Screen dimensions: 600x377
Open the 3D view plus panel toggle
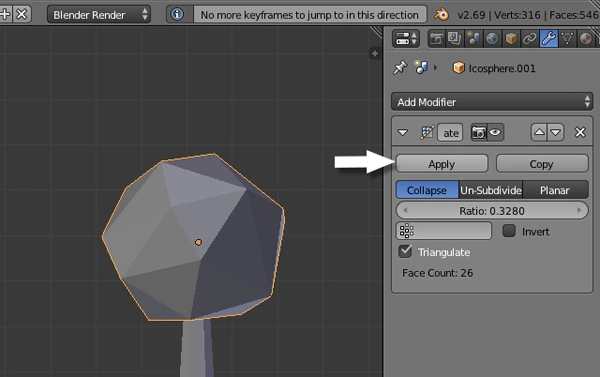375,54
